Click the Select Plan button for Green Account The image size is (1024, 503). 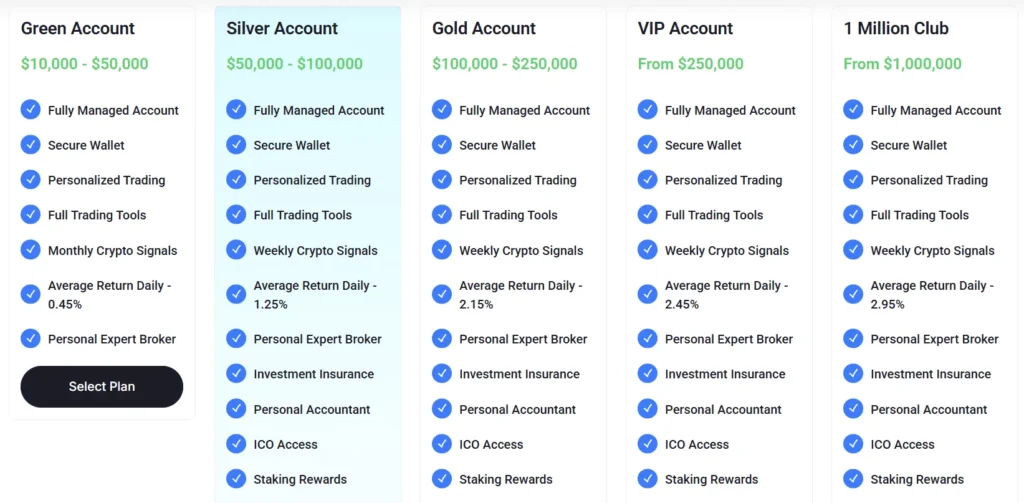click(102, 387)
